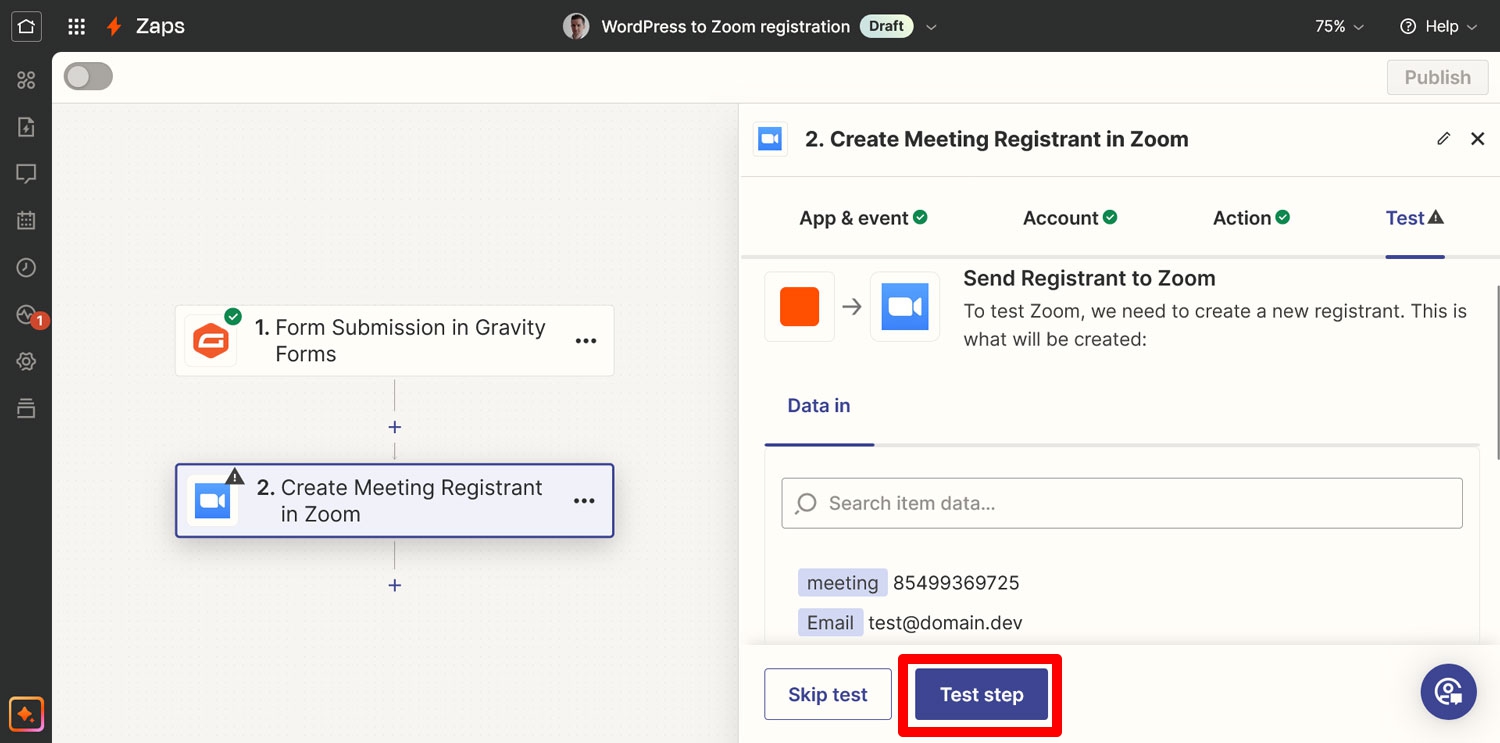Click the Zoom icon on step 2 card
Screen dimensions: 1500x743
tap(212, 500)
